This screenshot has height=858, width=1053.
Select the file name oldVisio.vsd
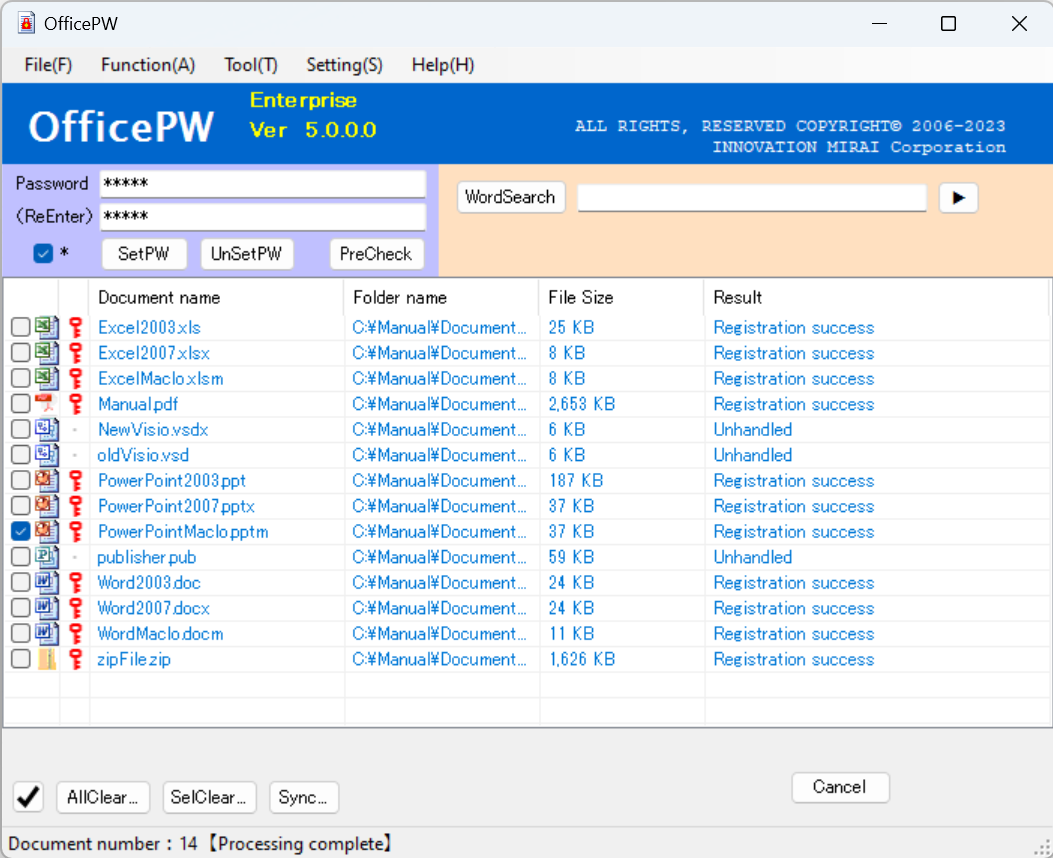[x=143, y=455]
